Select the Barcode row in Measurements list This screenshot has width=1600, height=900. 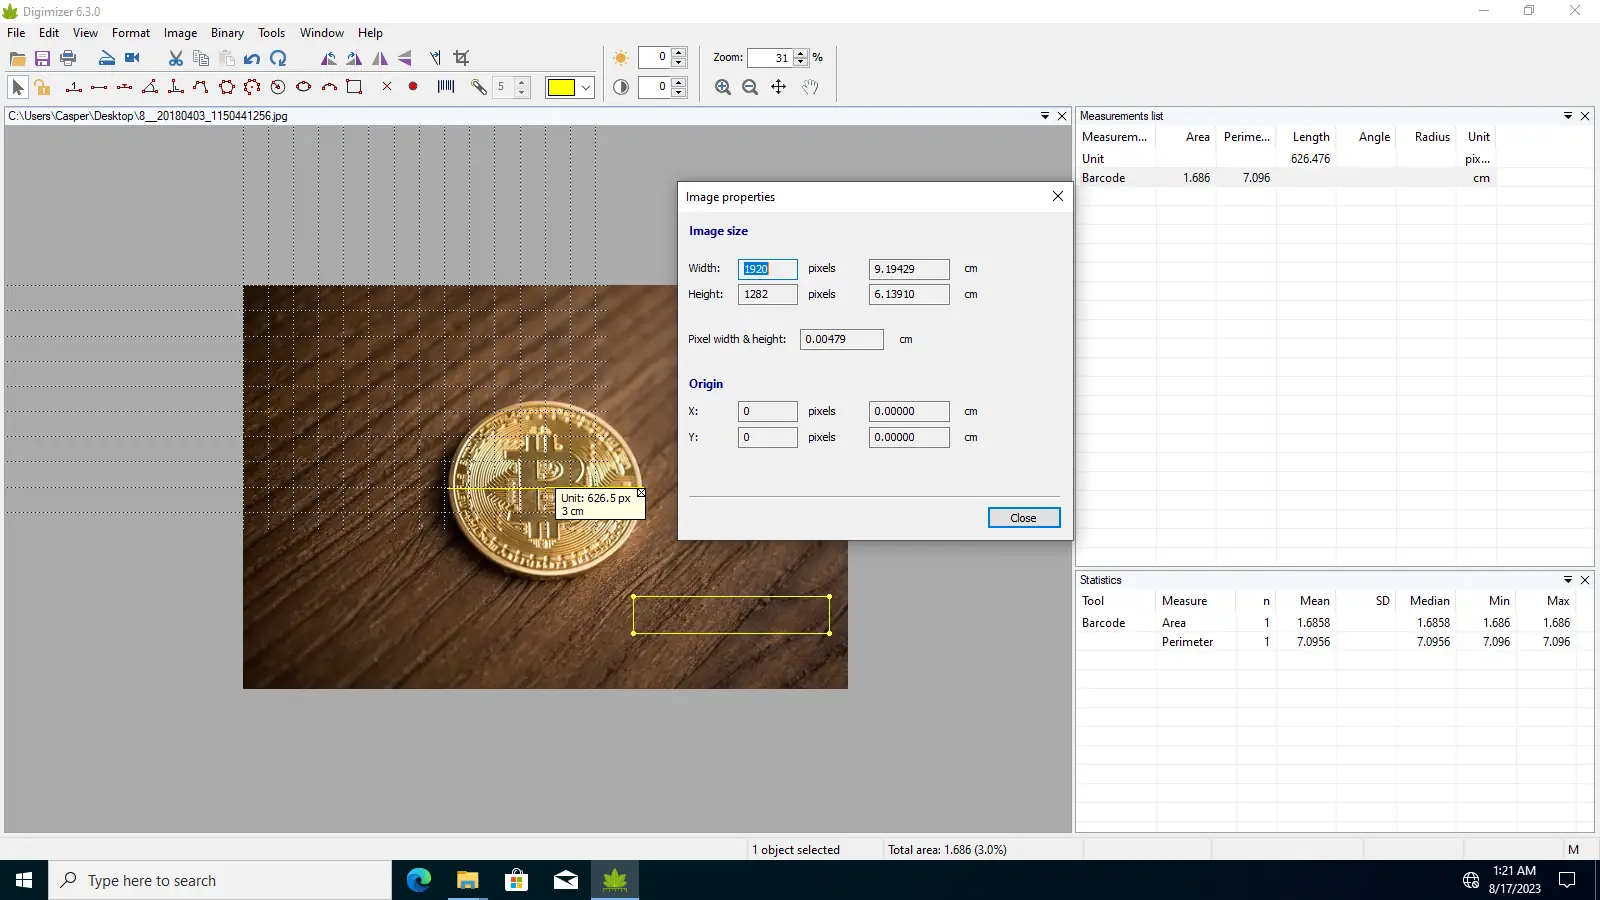[x=1287, y=178]
